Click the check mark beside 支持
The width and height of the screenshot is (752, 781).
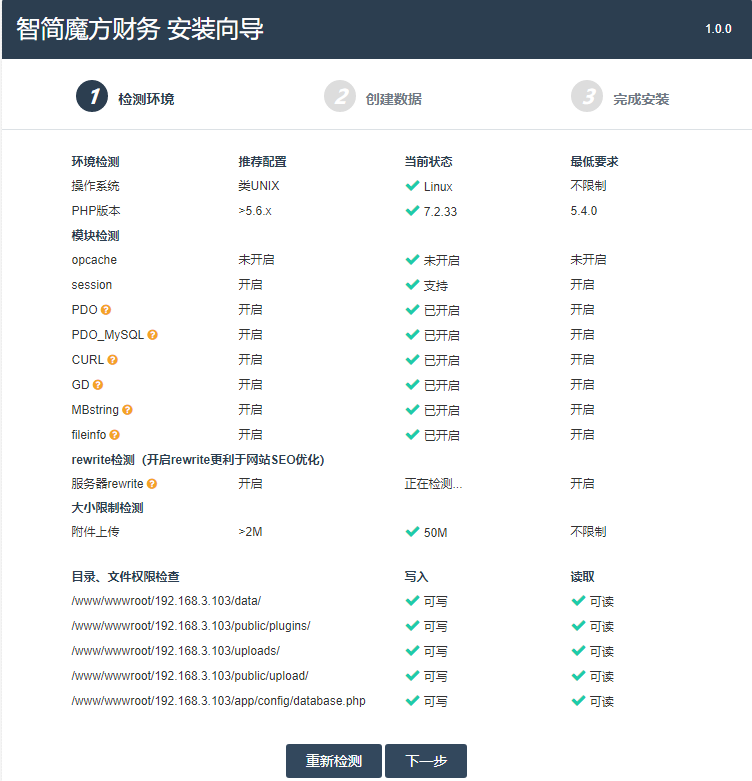pos(412,284)
